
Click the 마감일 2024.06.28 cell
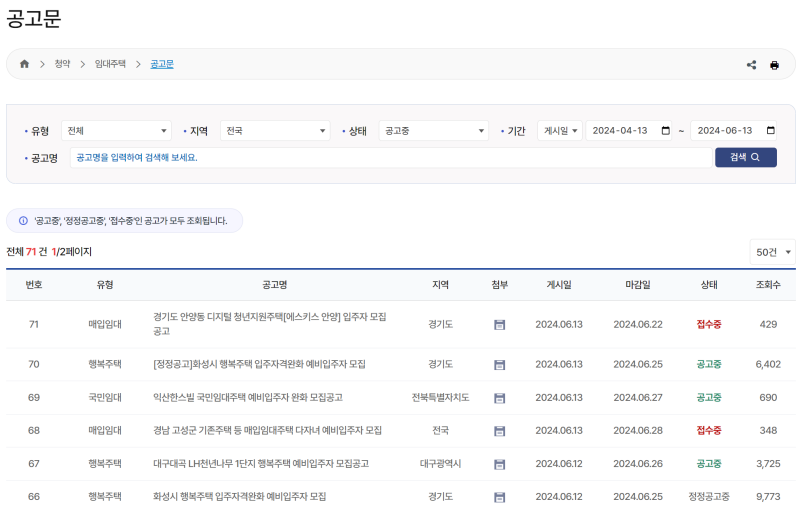tap(638, 430)
